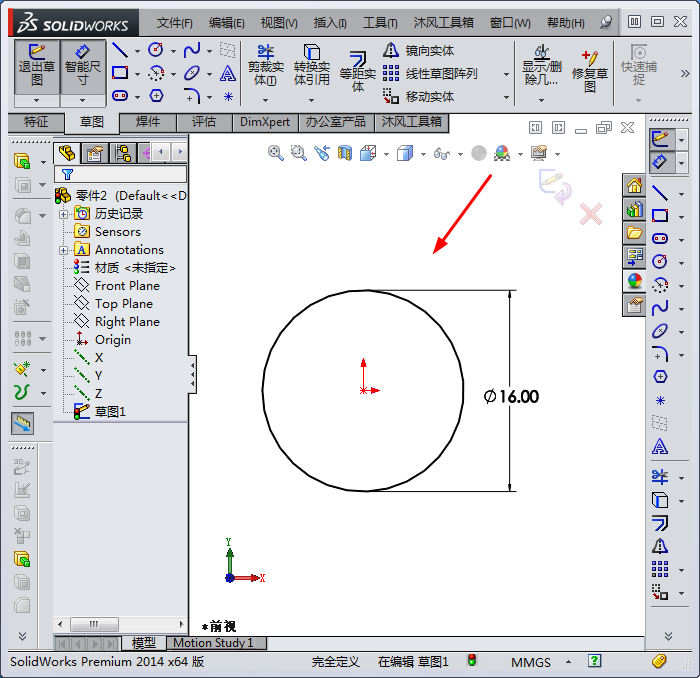This screenshot has width=700, height=678.
Task: Expand the Annotations folder node
Action: click(x=64, y=250)
